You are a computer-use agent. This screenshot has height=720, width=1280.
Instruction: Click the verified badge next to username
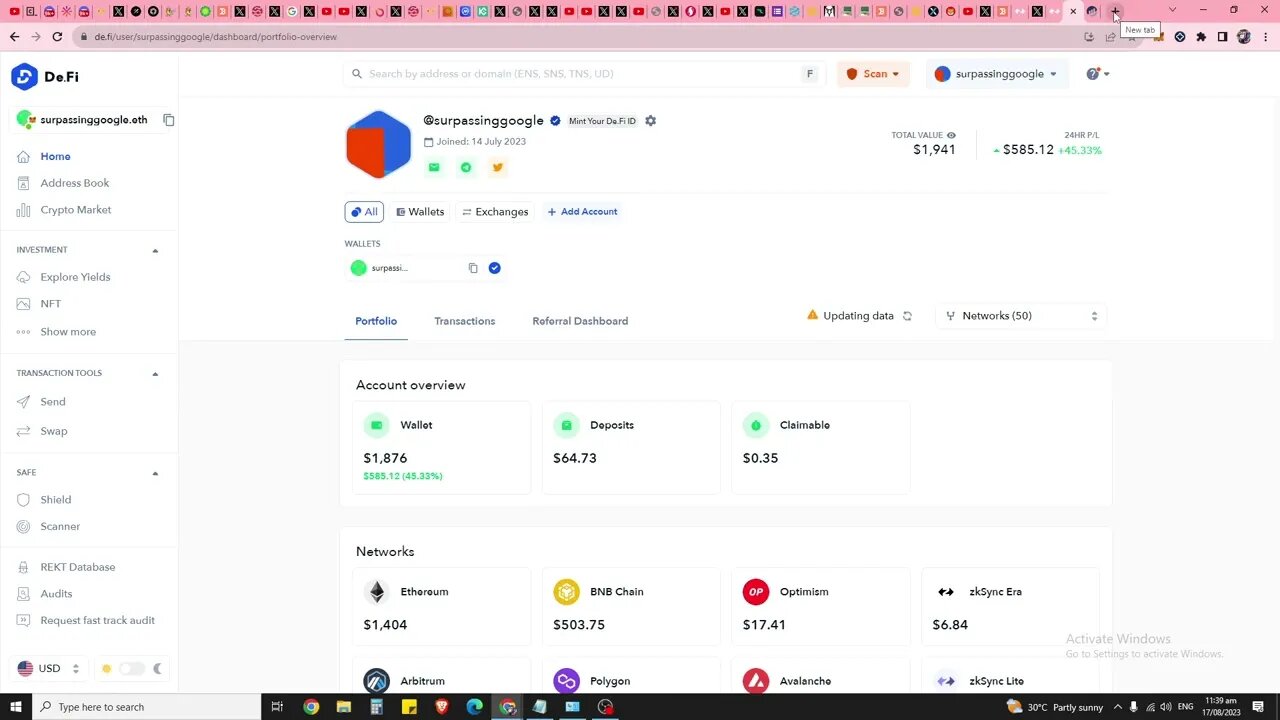[x=555, y=121]
